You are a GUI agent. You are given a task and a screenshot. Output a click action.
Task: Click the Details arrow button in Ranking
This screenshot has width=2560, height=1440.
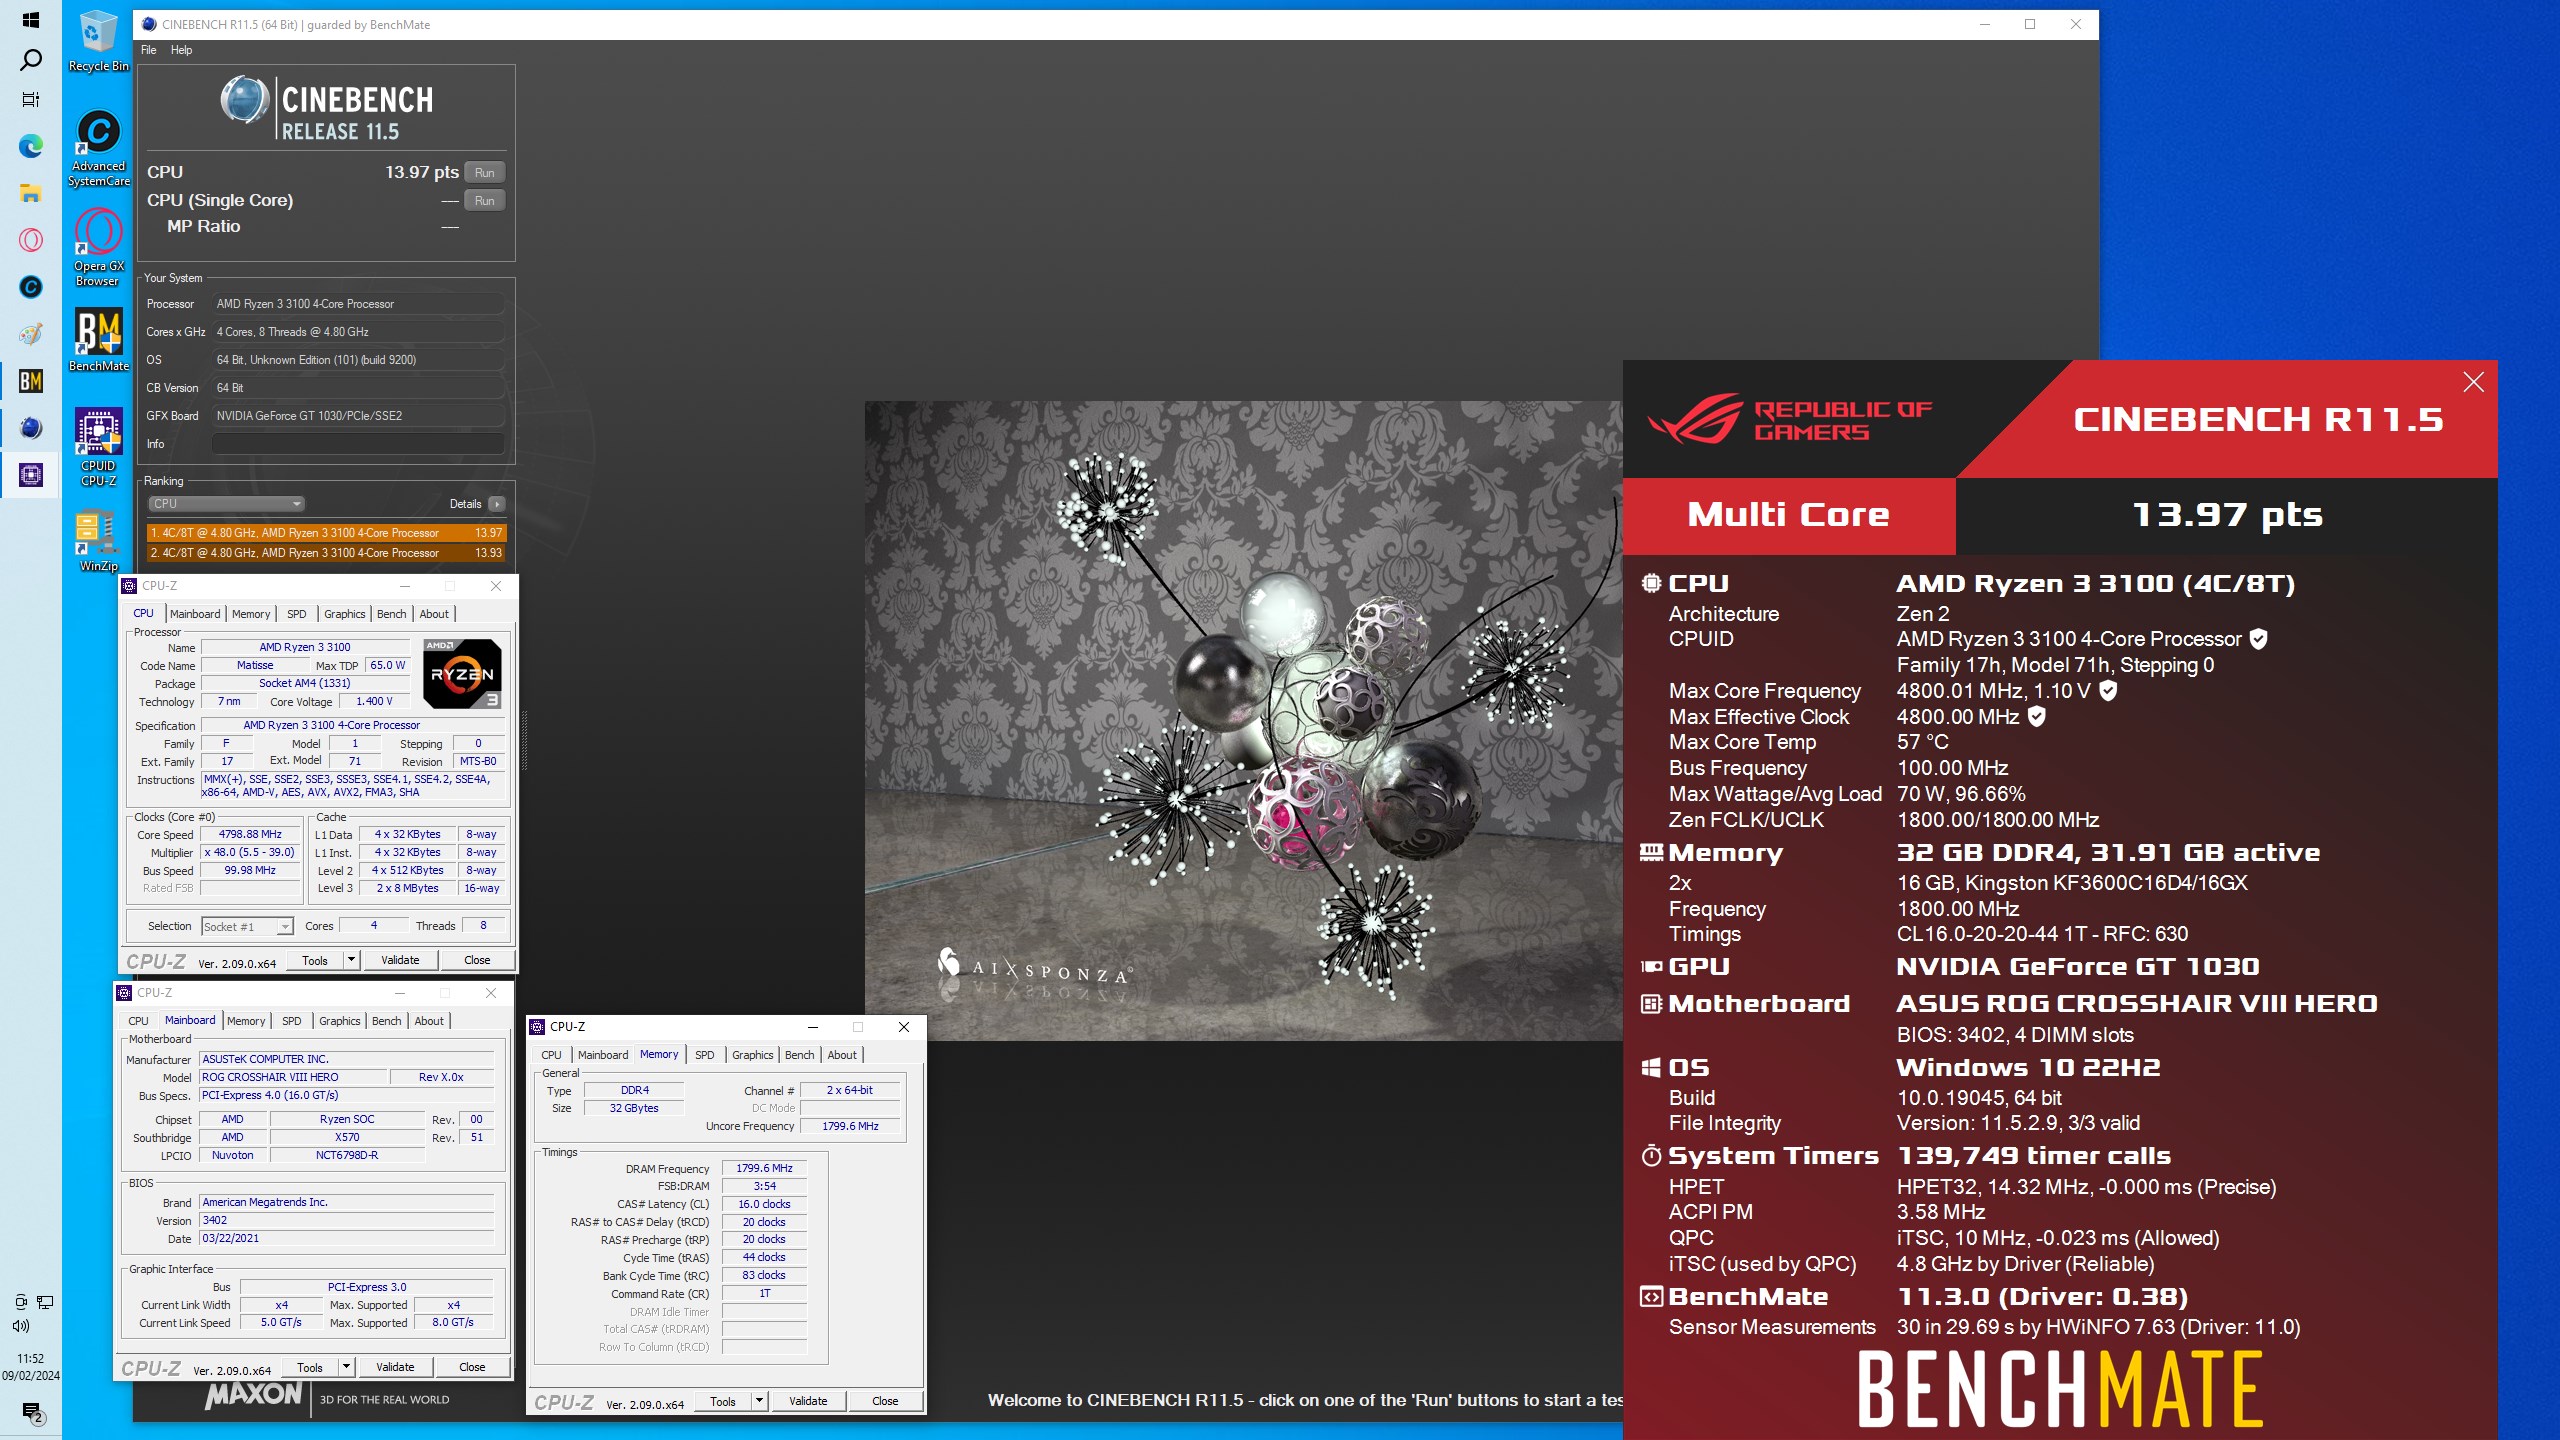pyautogui.click(x=496, y=504)
